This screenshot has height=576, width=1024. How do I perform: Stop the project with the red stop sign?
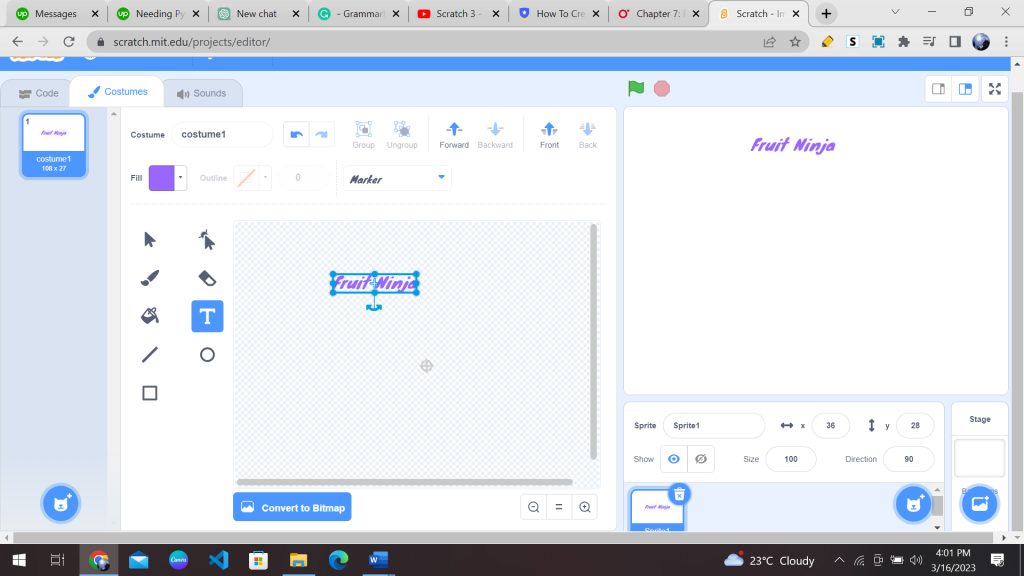pyautogui.click(x=661, y=88)
